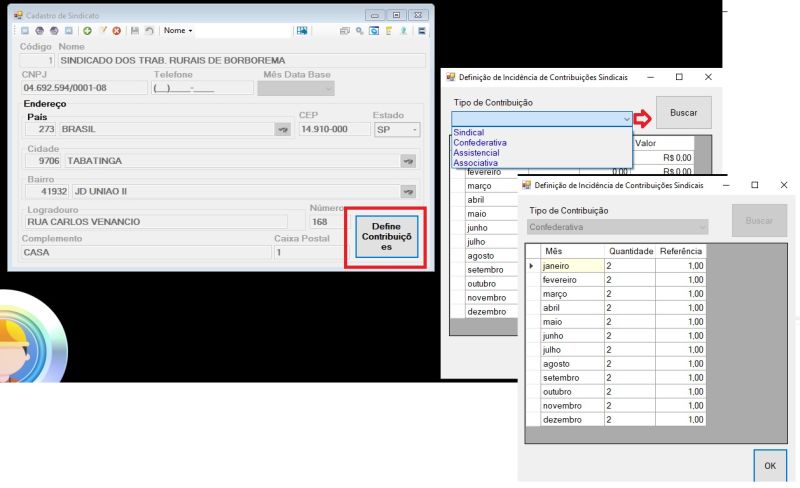800x488 pixels.
Task: Click the CEP field 14.910-000
Action: [334, 129]
